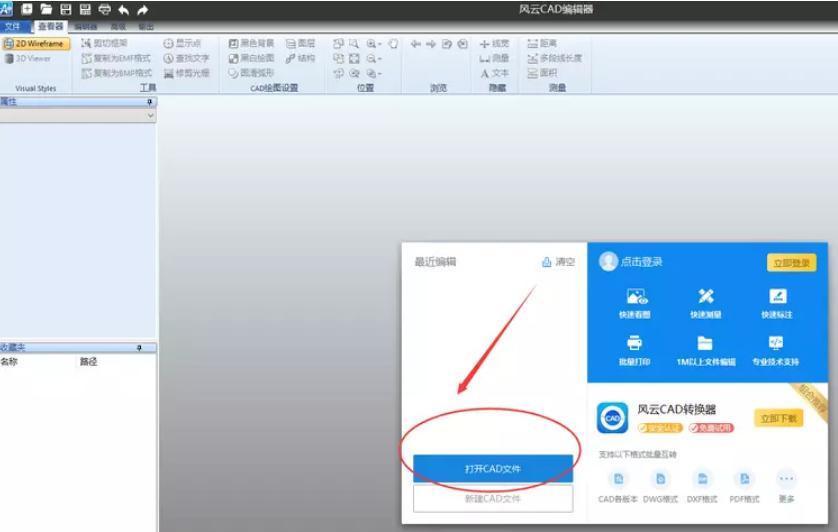Screen dimensions: 838x532
Task: Open the zoom in dropdown arrow
Action: [379, 44]
